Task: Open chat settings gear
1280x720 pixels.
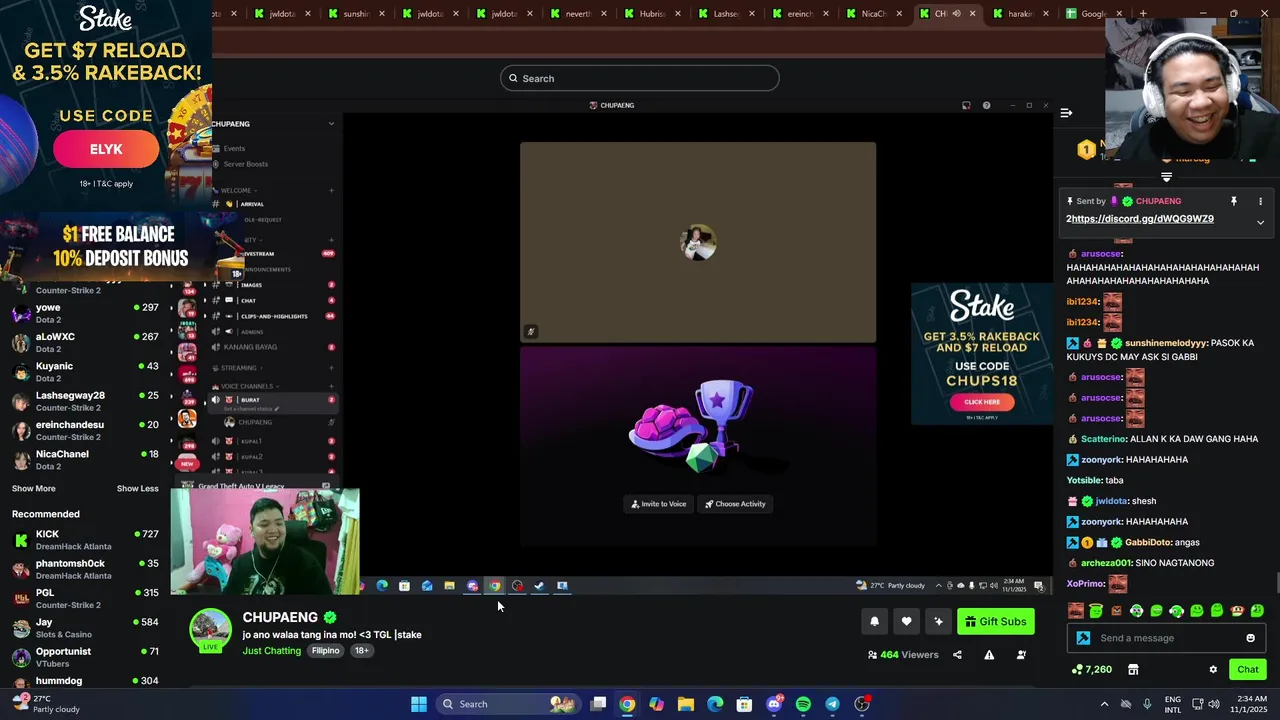Action: pyautogui.click(x=1213, y=669)
